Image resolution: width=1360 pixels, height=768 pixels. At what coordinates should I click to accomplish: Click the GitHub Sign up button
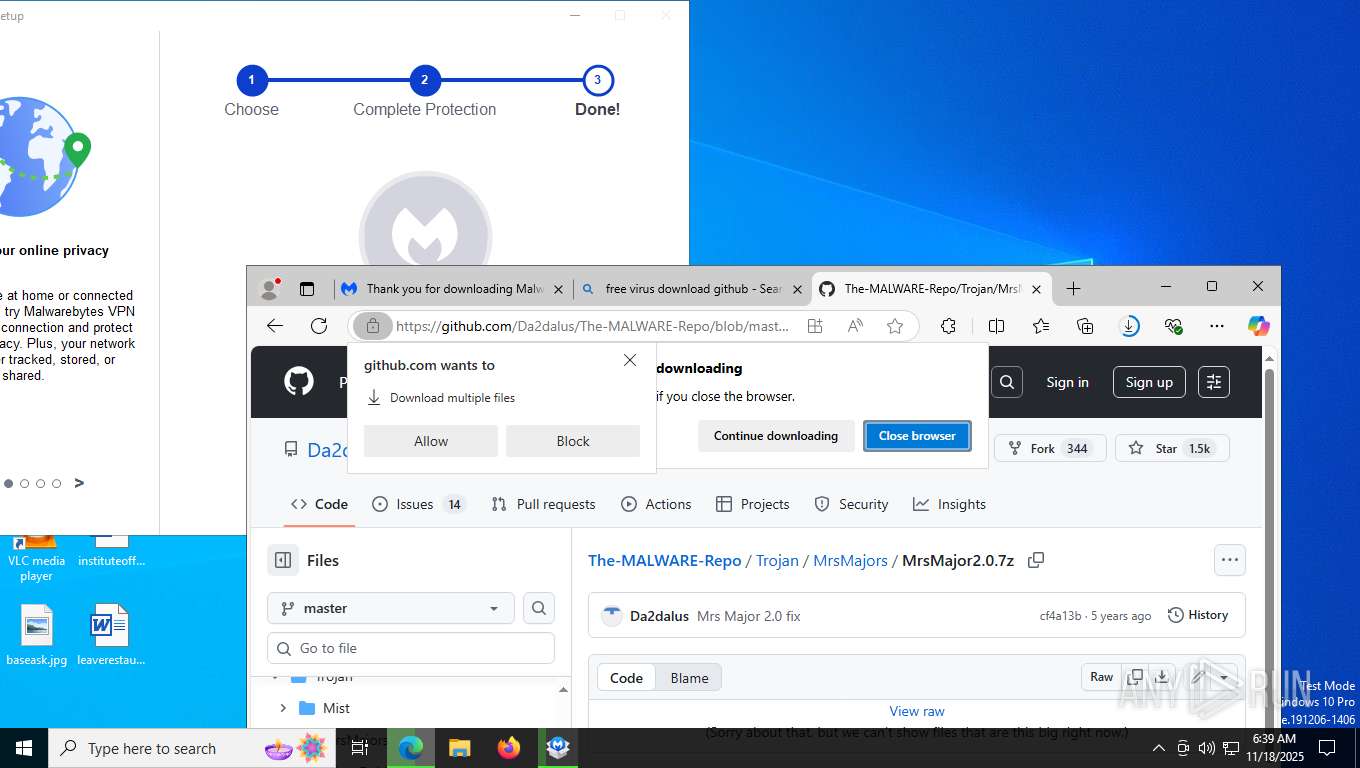tap(1149, 382)
